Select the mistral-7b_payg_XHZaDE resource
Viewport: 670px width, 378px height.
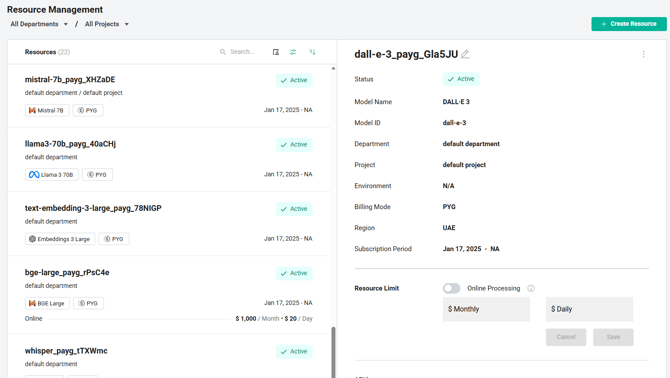coord(169,96)
